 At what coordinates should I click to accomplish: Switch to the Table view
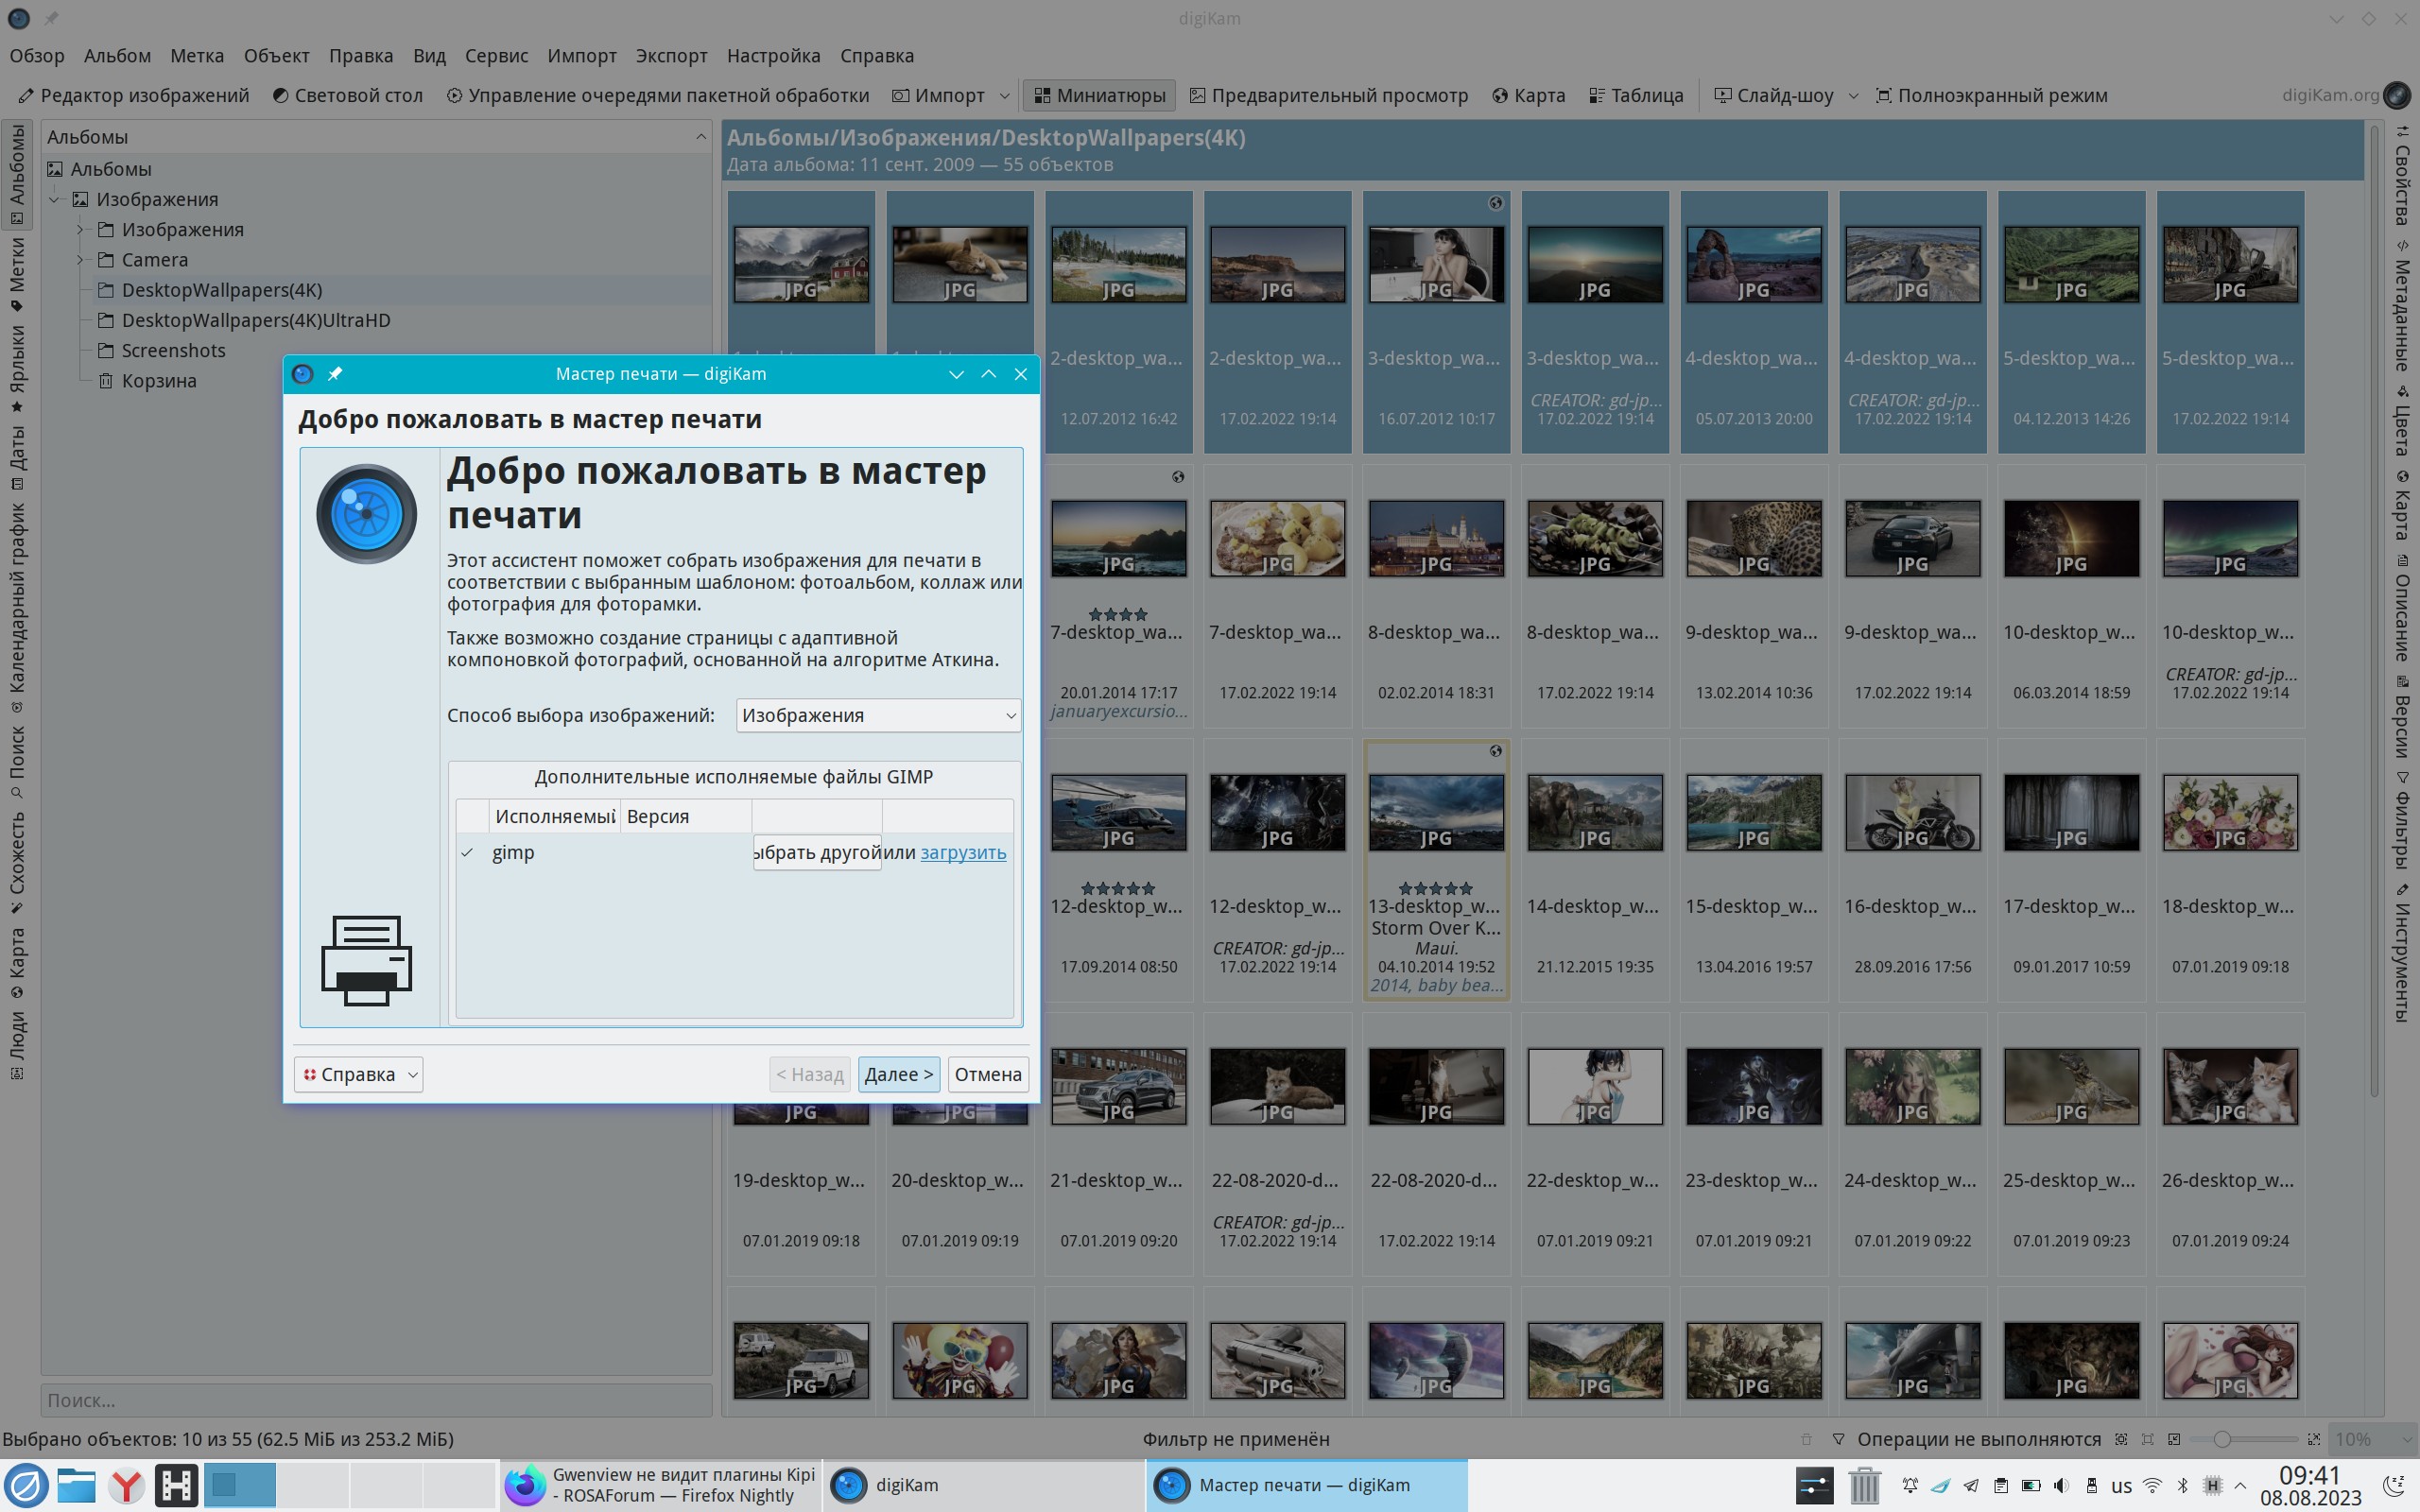click(x=1636, y=95)
